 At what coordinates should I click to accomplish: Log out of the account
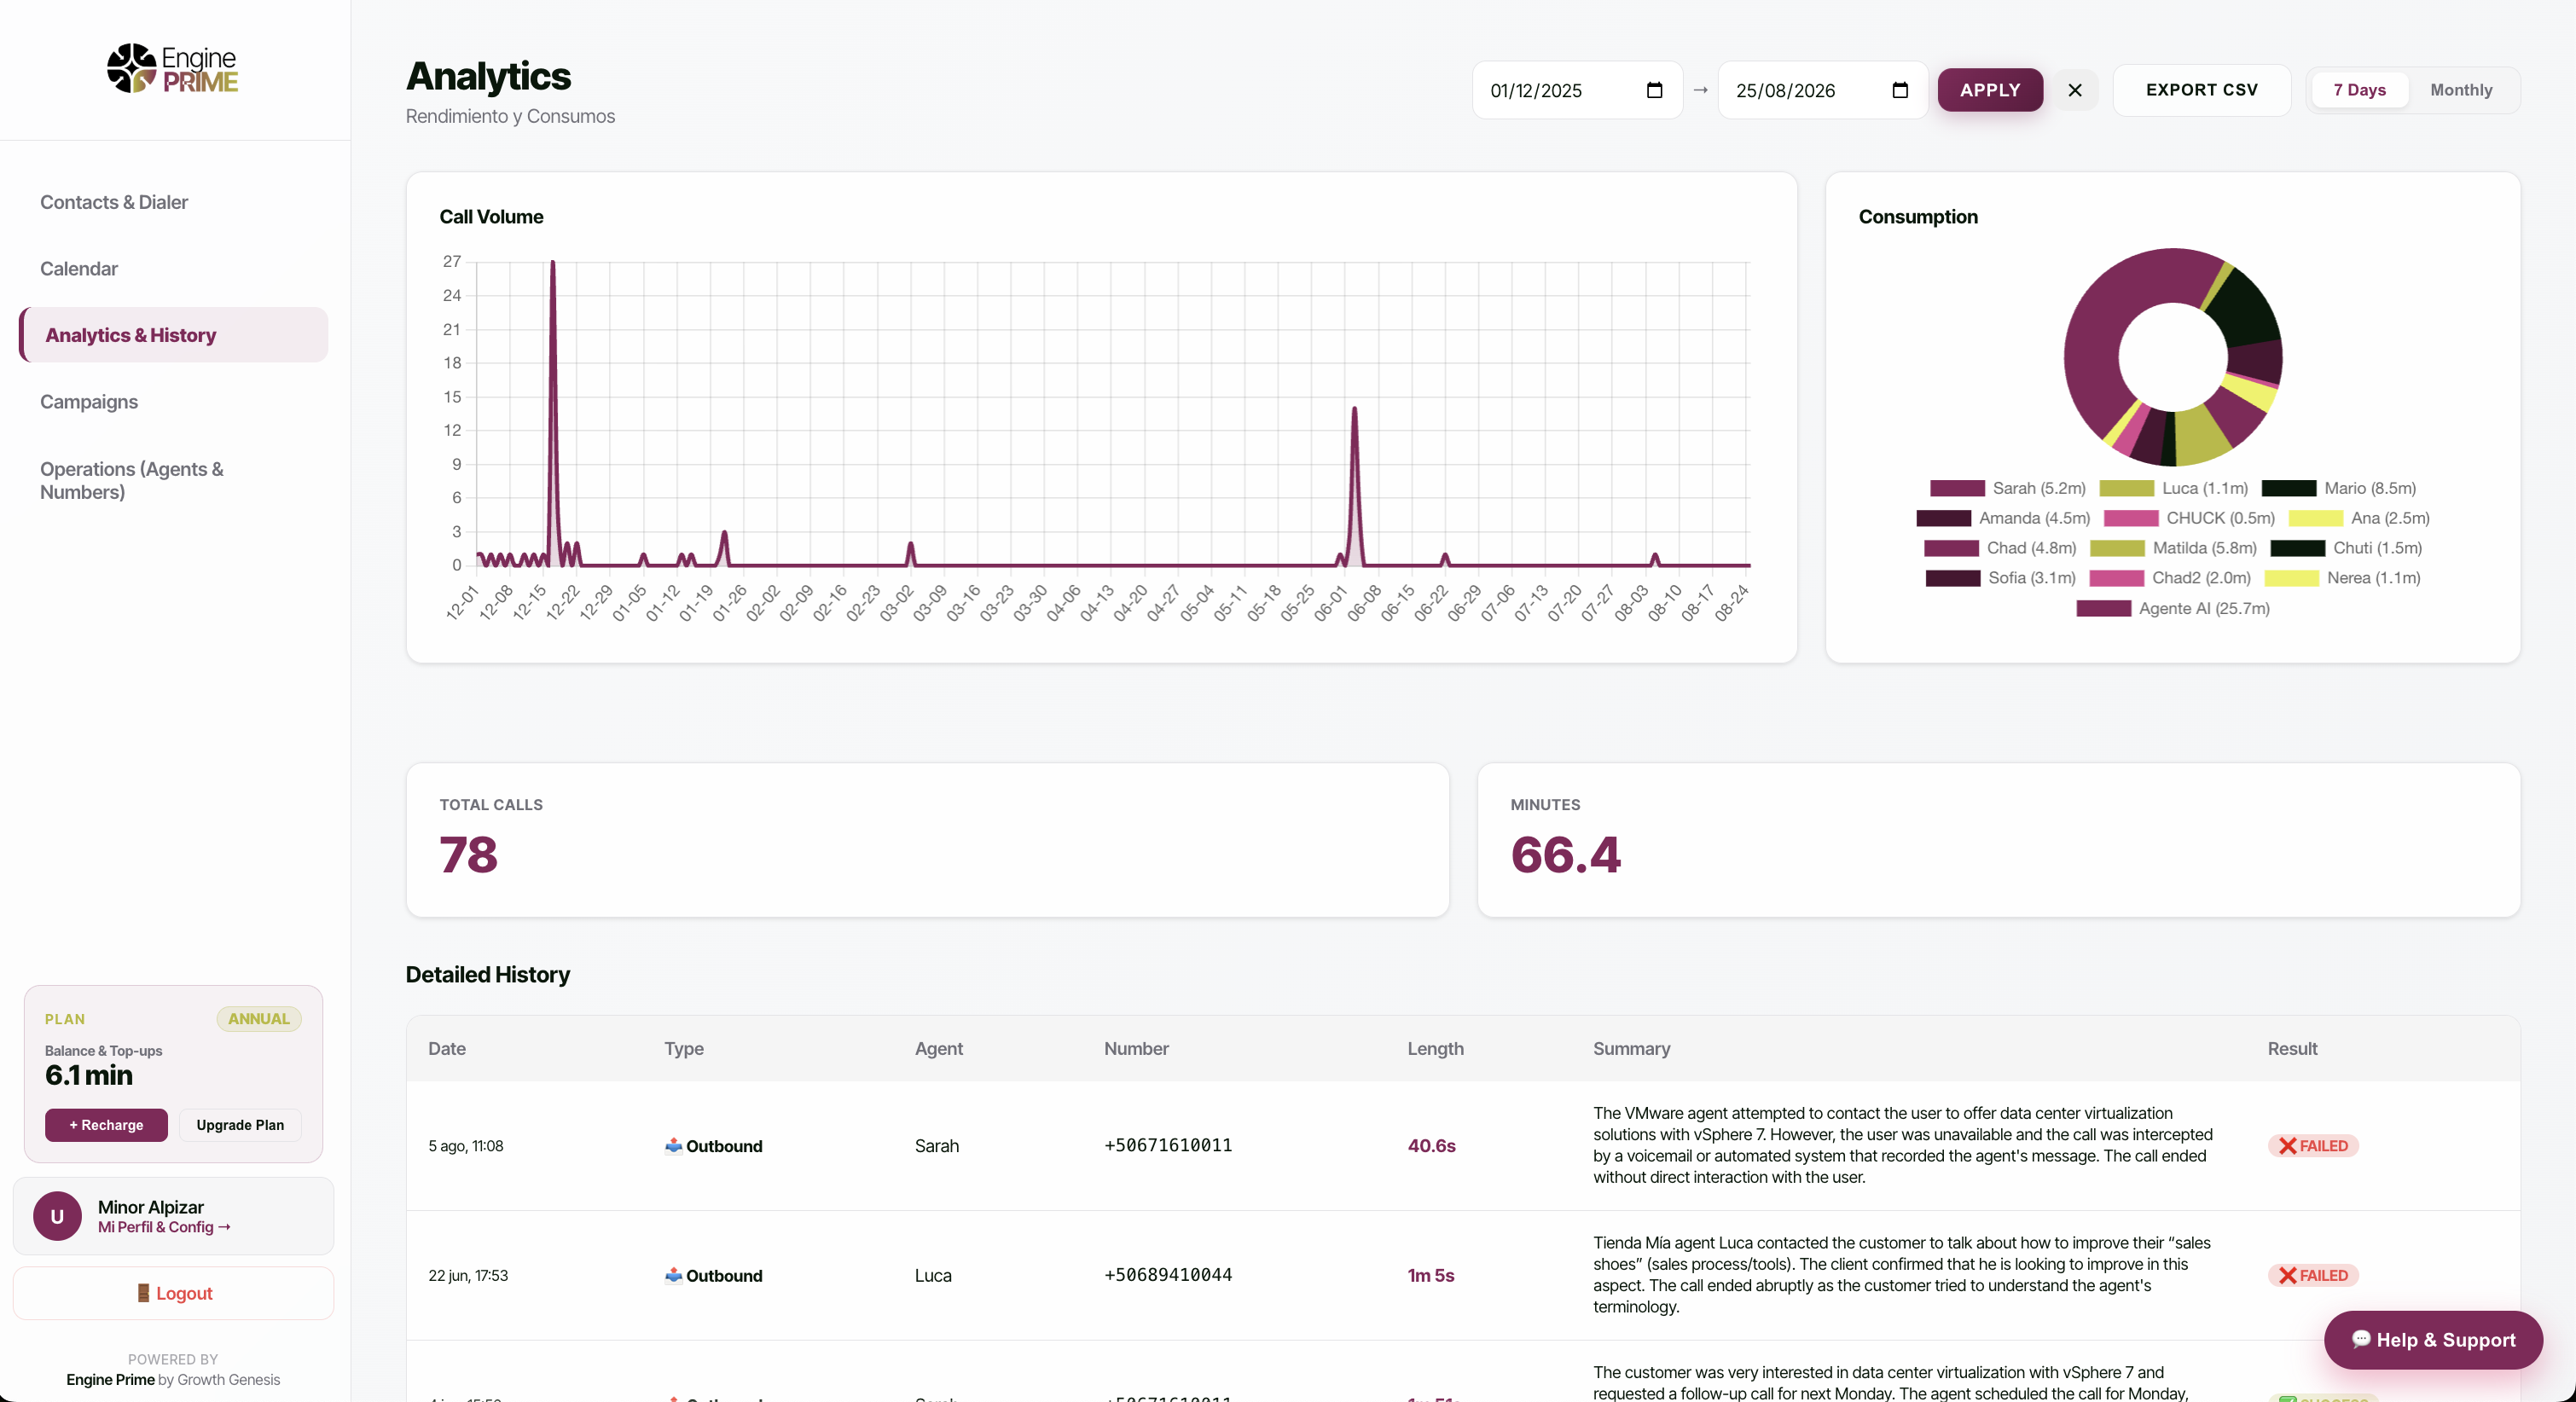pyautogui.click(x=173, y=1293)
